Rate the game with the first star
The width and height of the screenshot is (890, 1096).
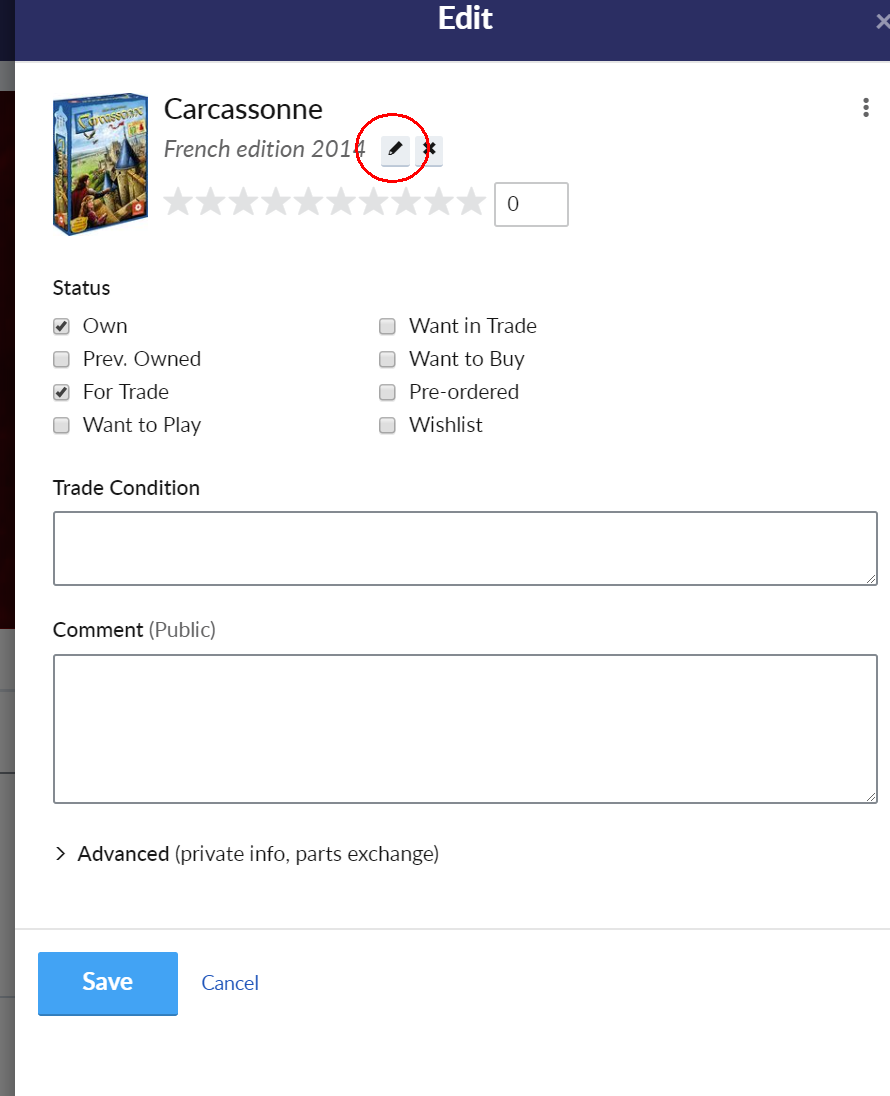[x=178, y=203]
